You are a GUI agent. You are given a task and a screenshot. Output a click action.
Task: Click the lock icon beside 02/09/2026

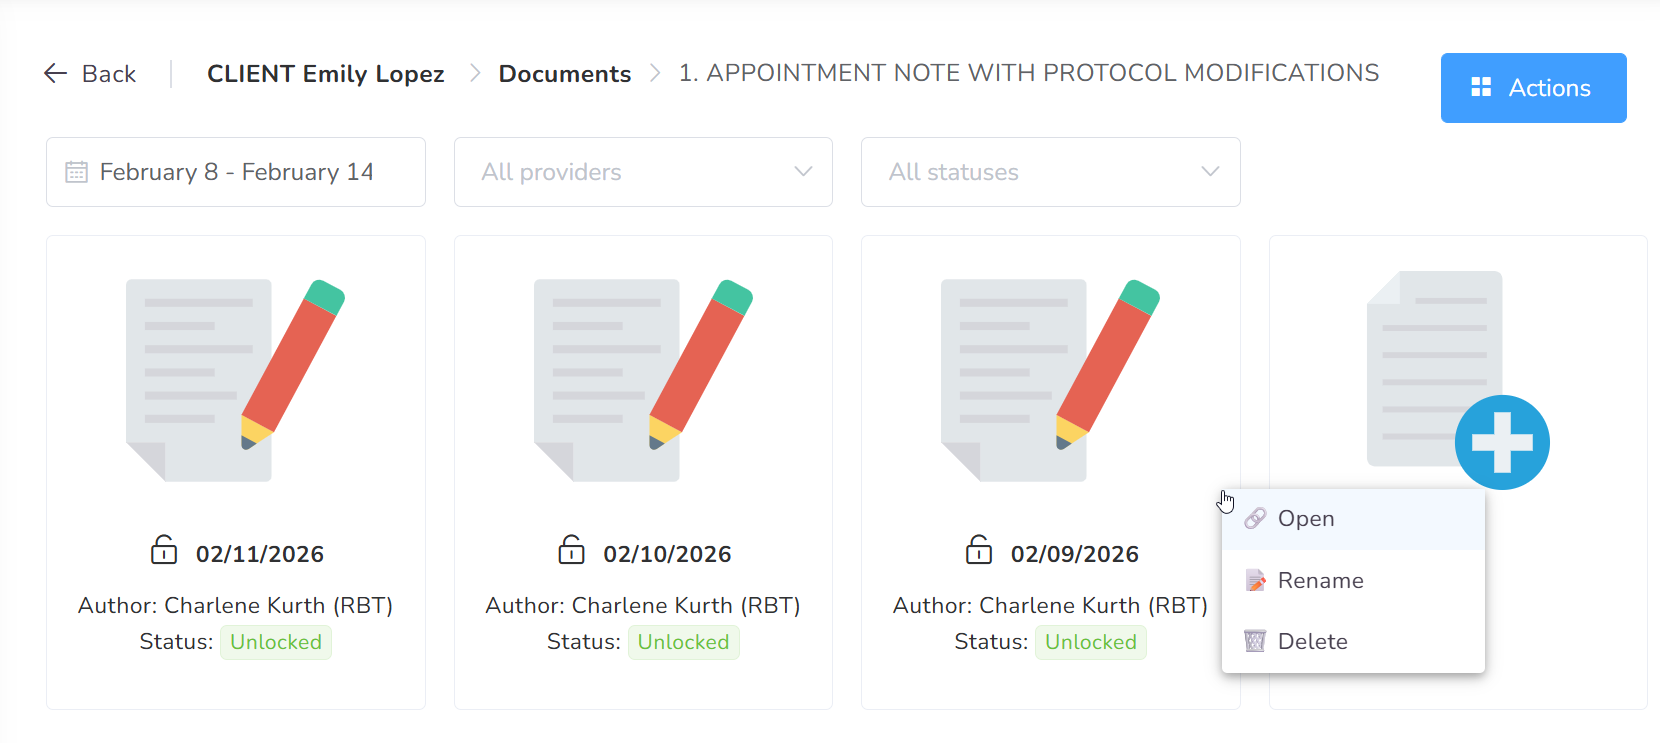pyautogui.click(x=979, y=550)
